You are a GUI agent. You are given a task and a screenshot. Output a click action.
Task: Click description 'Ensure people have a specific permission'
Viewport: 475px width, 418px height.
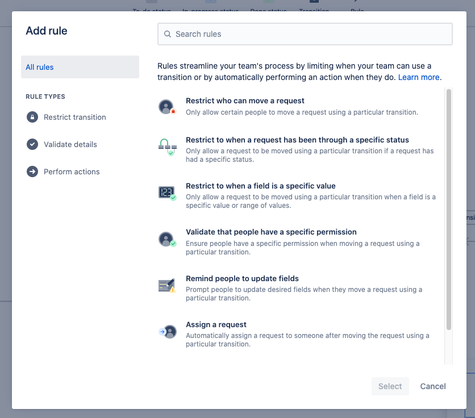303,248
